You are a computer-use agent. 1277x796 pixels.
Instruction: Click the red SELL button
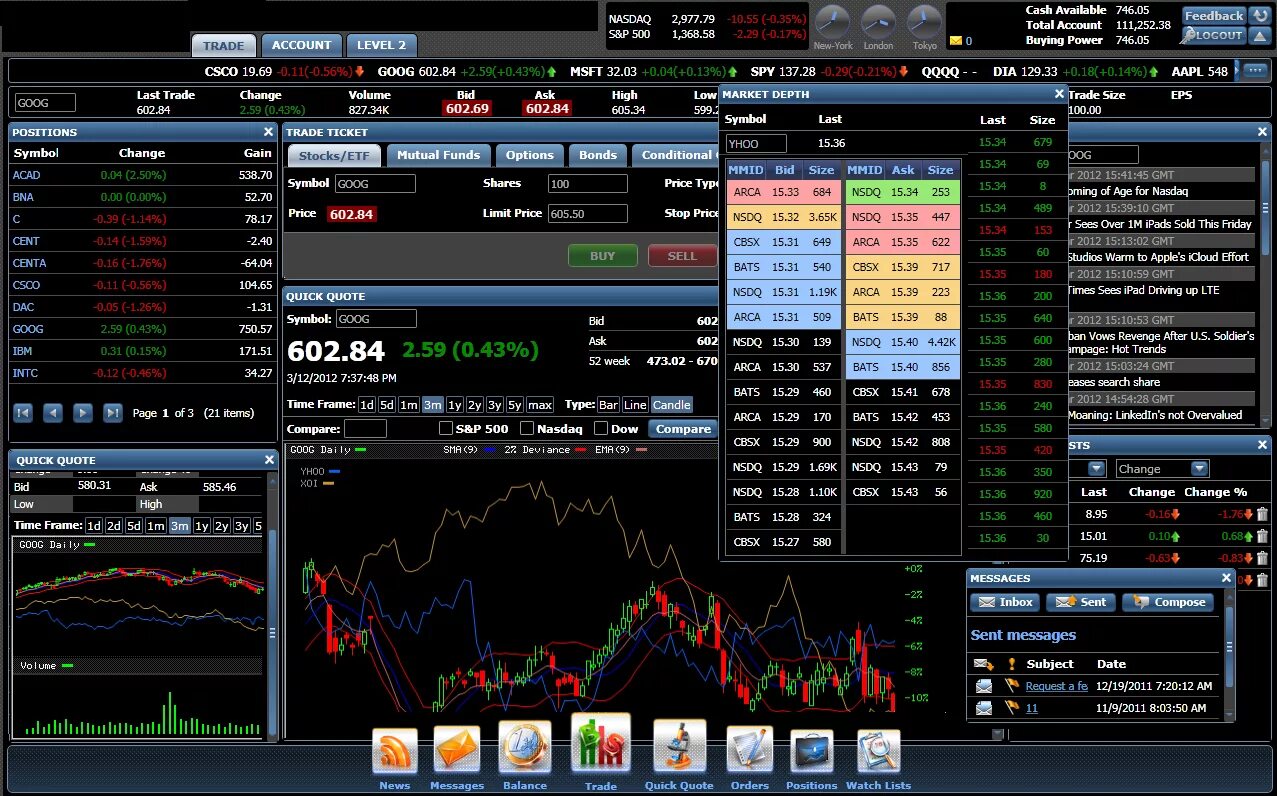(683, 256)
